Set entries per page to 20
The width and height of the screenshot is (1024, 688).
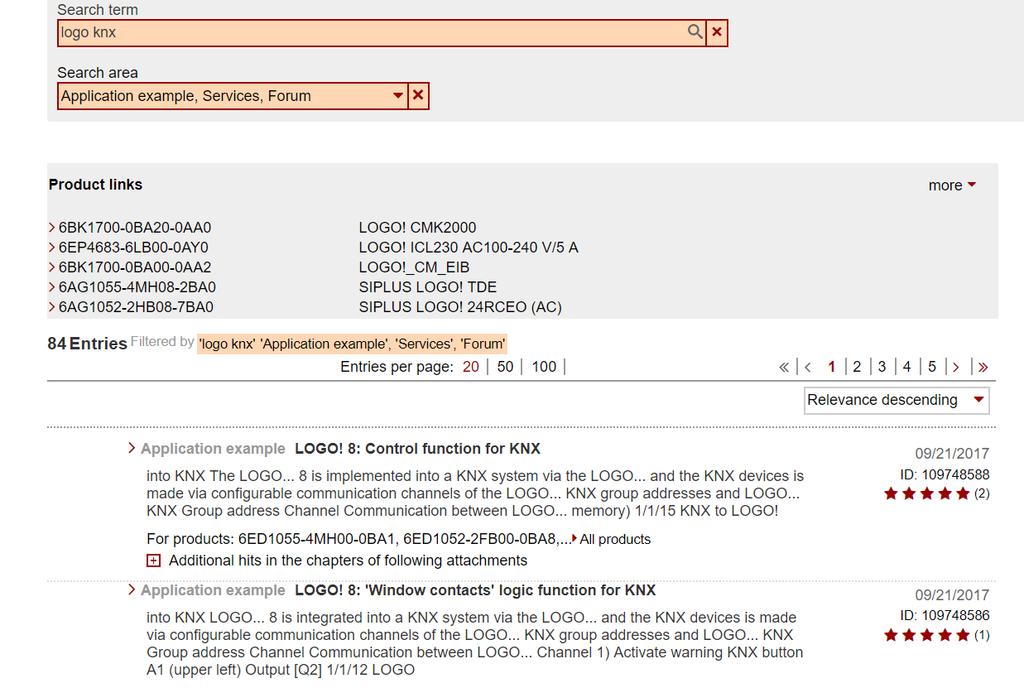[x=471, y=367]
